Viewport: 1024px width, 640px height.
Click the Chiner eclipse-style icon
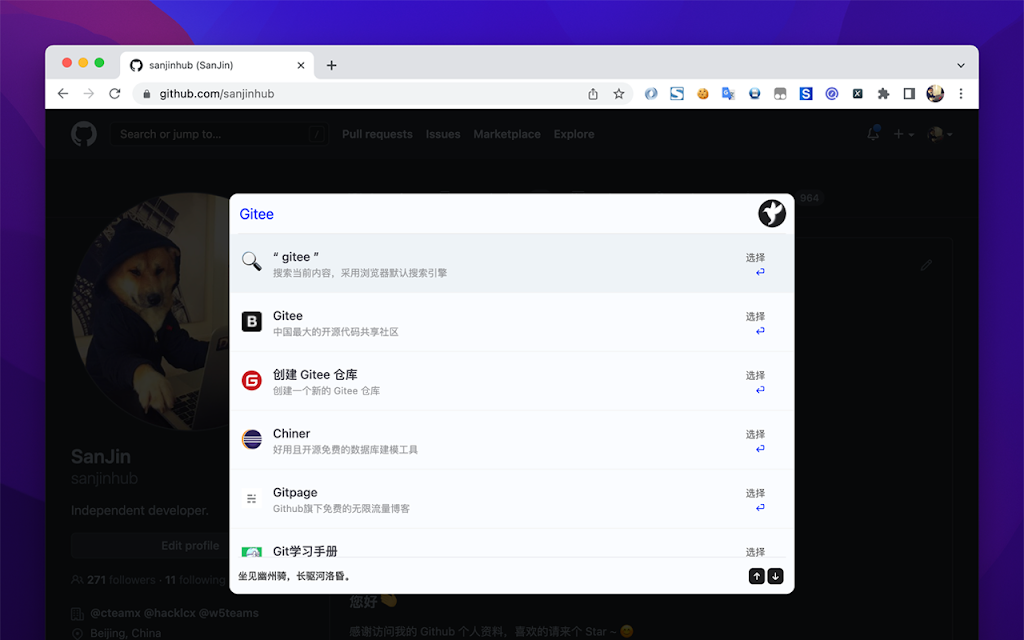pyautogui.click(x=251, y=439)
